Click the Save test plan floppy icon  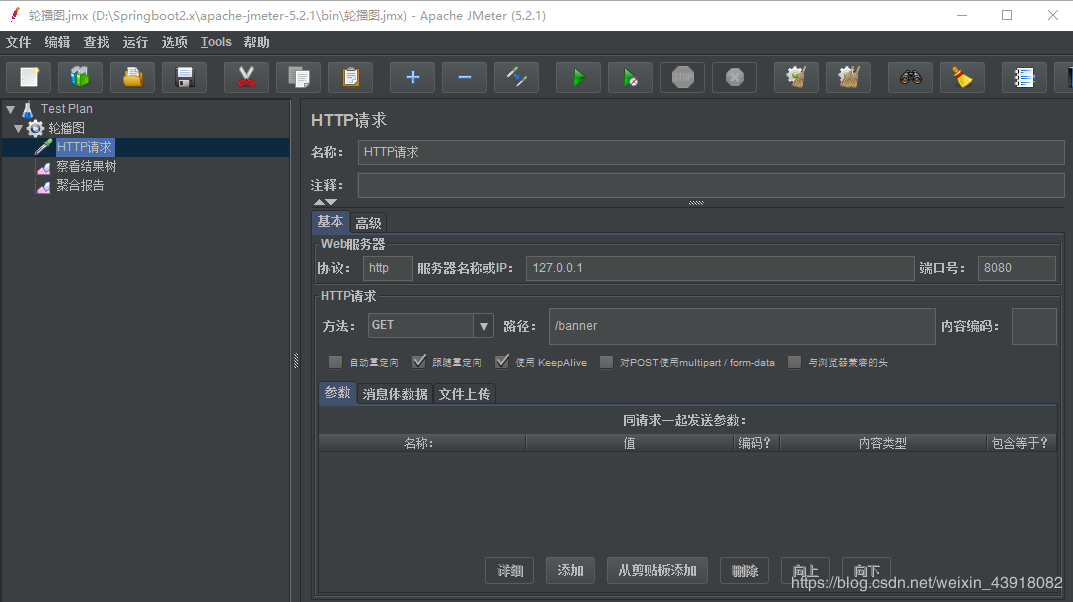(184, 77)
